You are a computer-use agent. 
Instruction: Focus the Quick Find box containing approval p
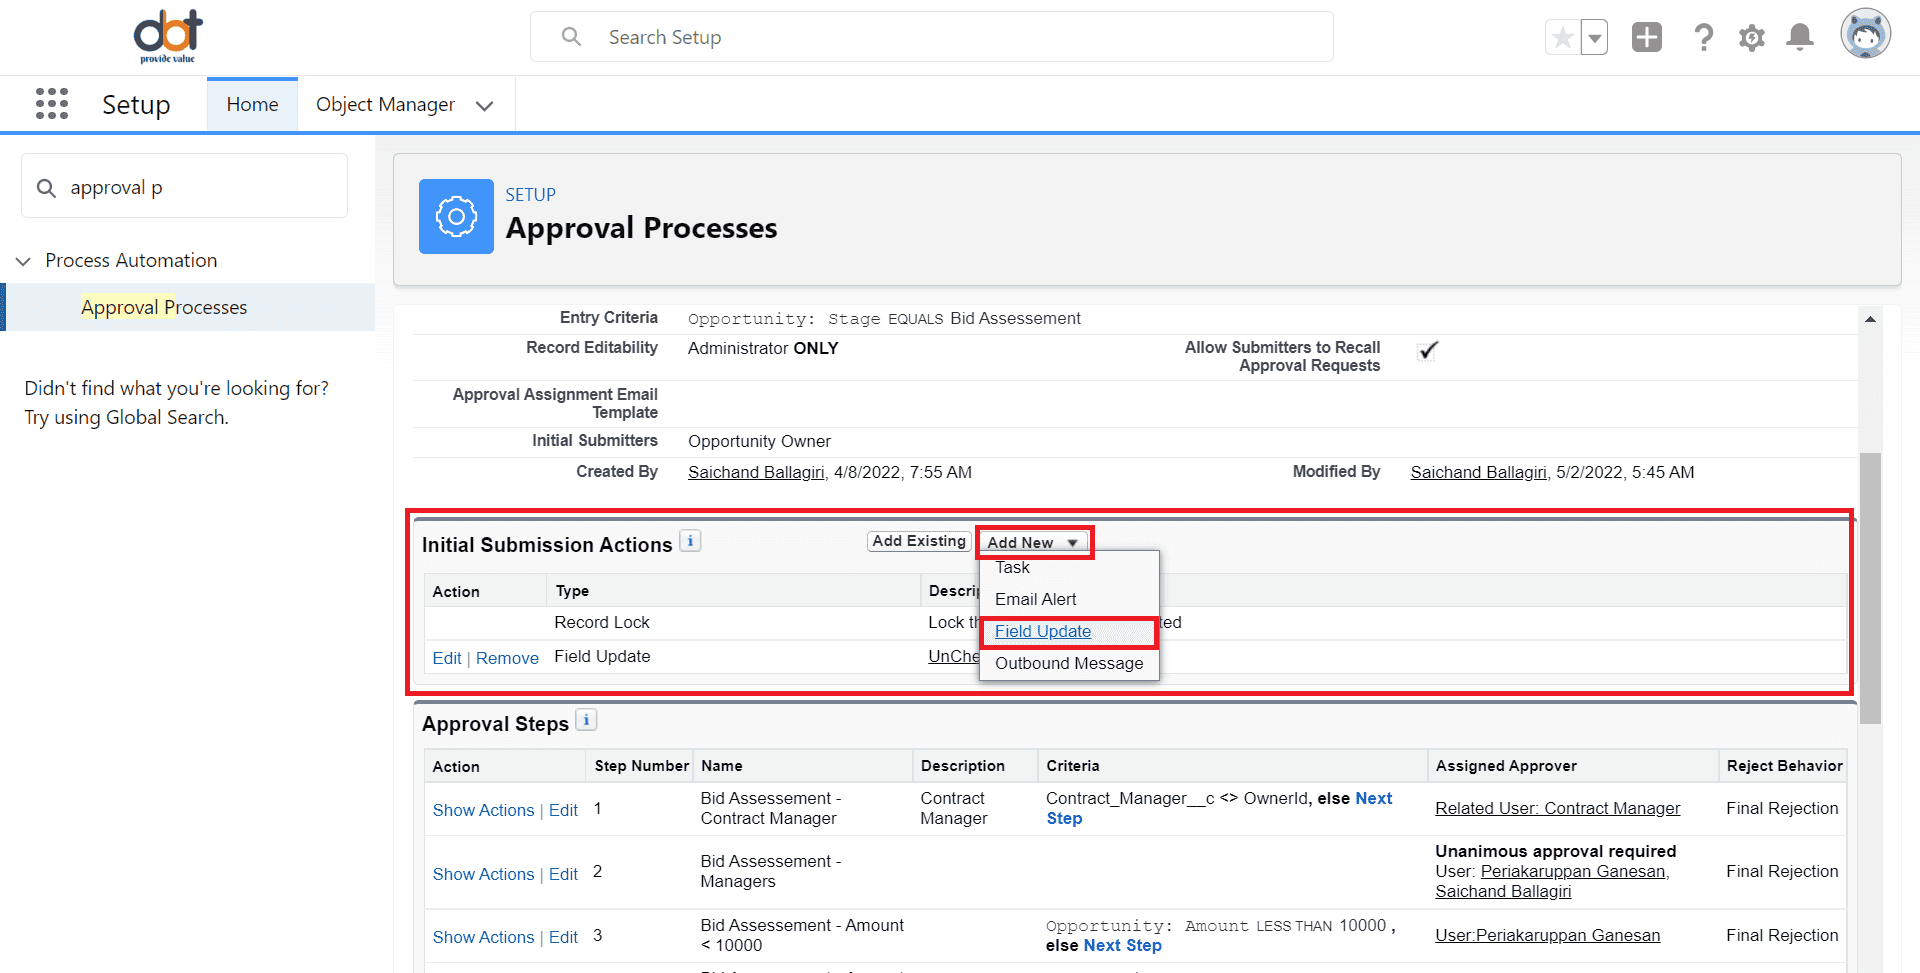[x=185, y=186]
